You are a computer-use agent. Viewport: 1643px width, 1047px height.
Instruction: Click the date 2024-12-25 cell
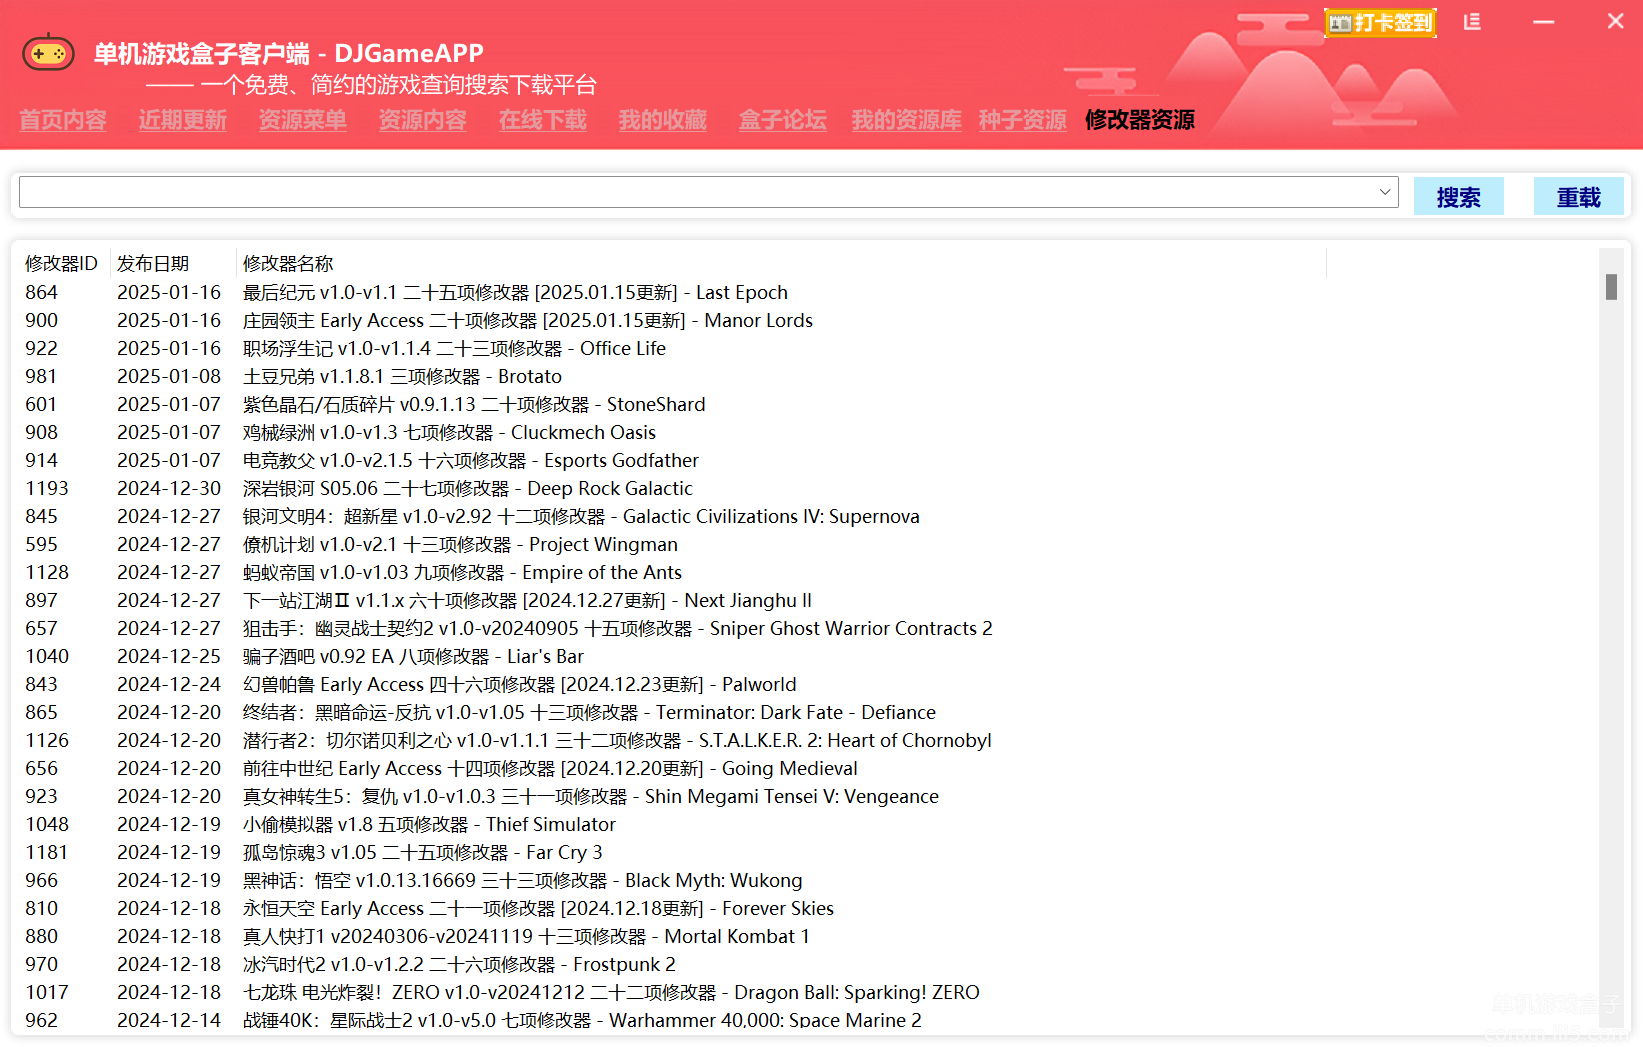point(169,656)
